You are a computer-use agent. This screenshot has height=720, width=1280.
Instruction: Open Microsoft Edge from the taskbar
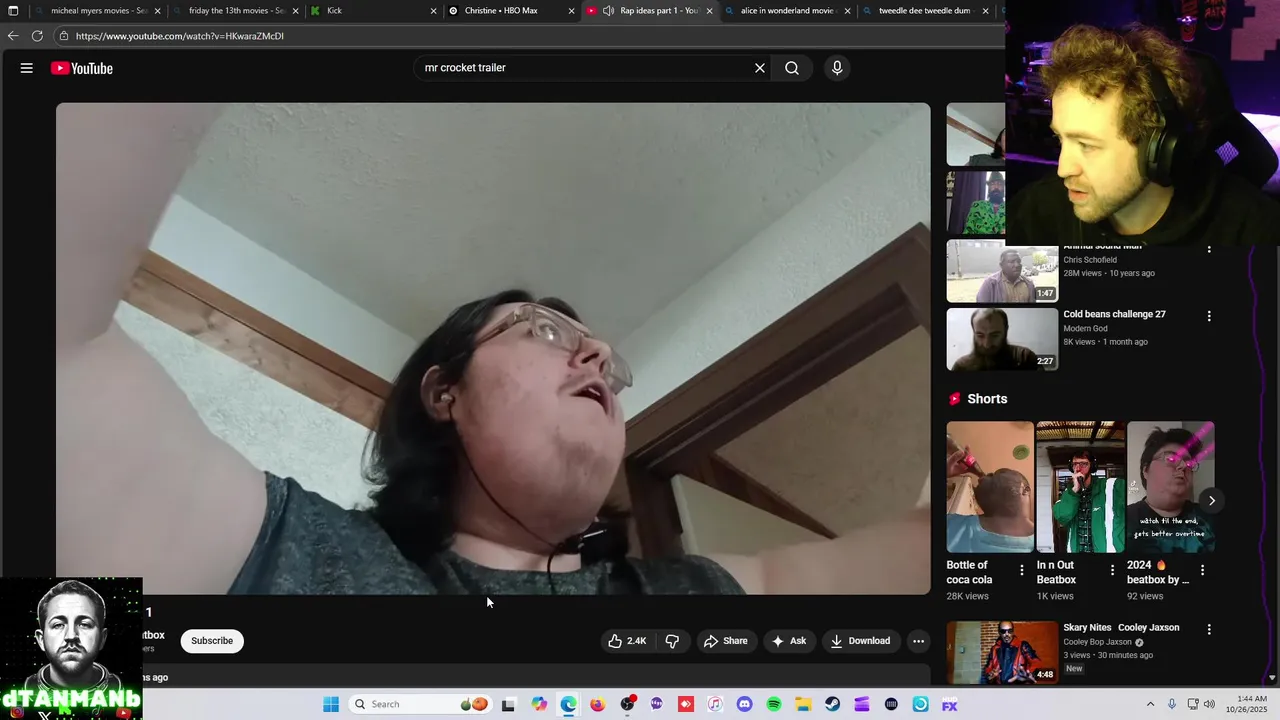568,704
